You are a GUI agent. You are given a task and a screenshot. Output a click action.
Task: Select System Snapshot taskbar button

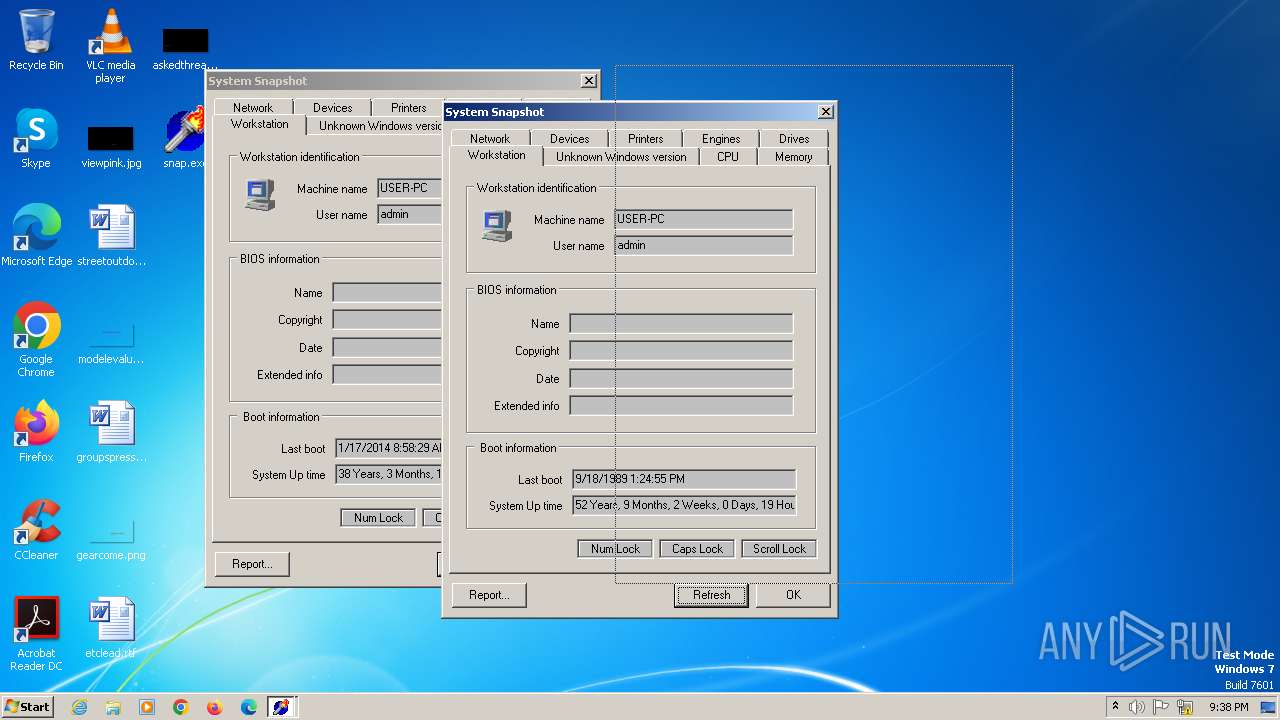(281, 707)
